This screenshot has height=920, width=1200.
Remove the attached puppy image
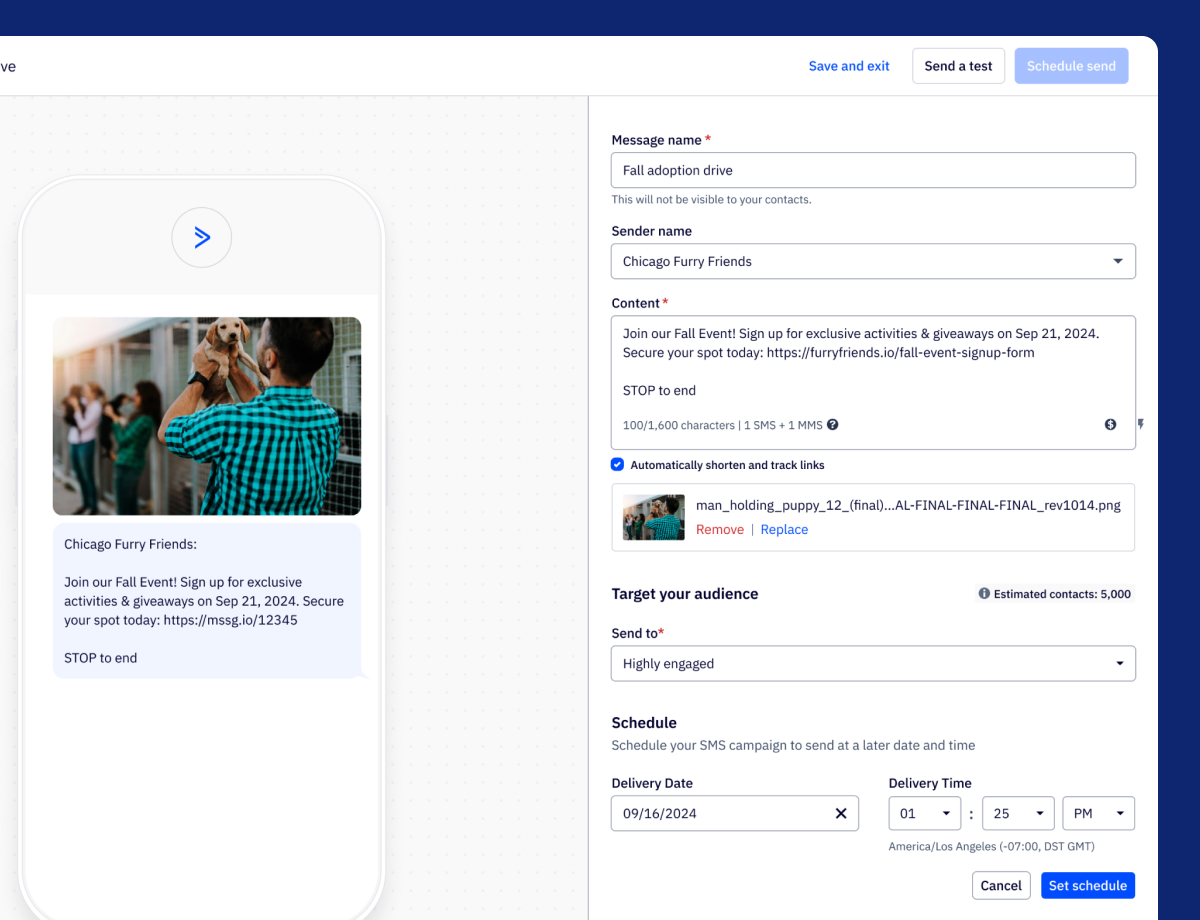[720, 530]
